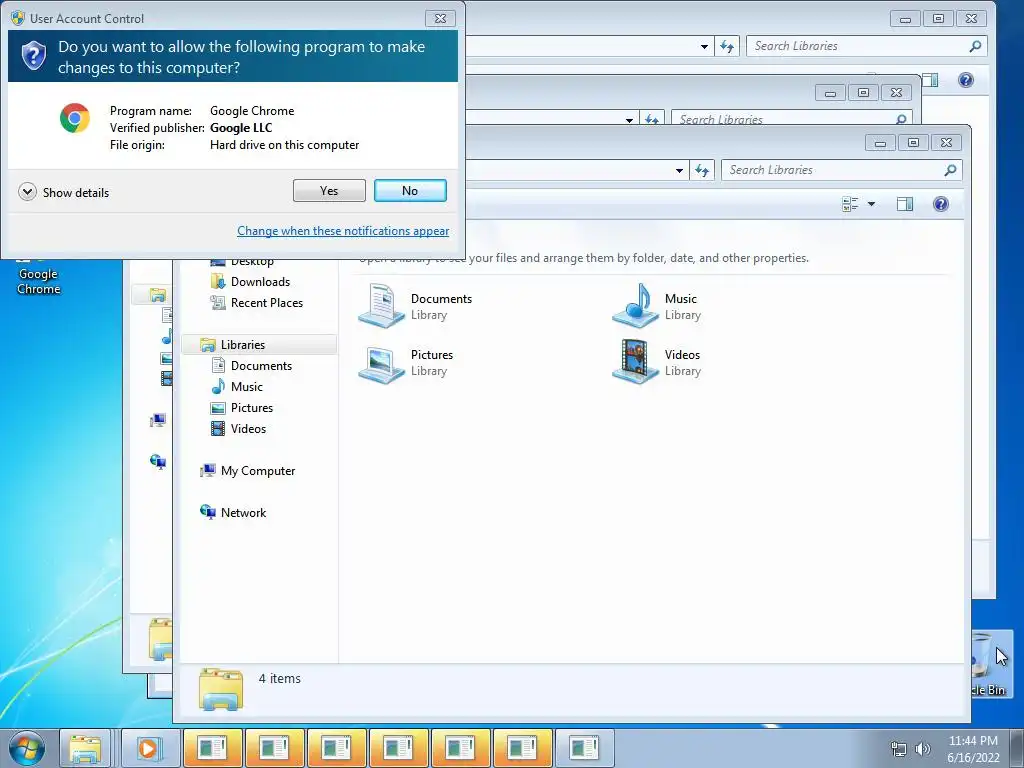
Task: Click the Network globe icon in the sidebar
Action: point(208,512)
